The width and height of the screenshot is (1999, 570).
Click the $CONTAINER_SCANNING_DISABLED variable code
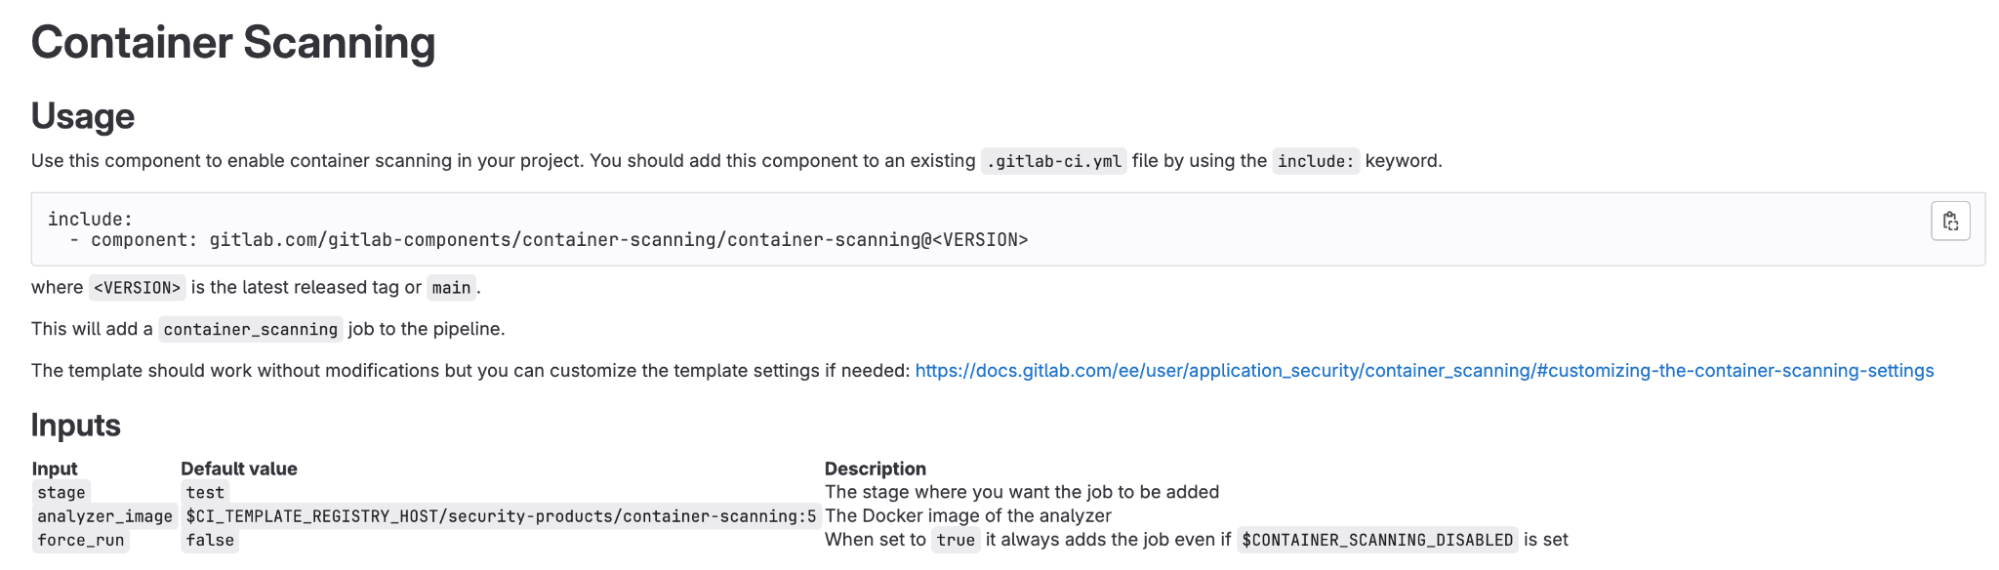1377,540
